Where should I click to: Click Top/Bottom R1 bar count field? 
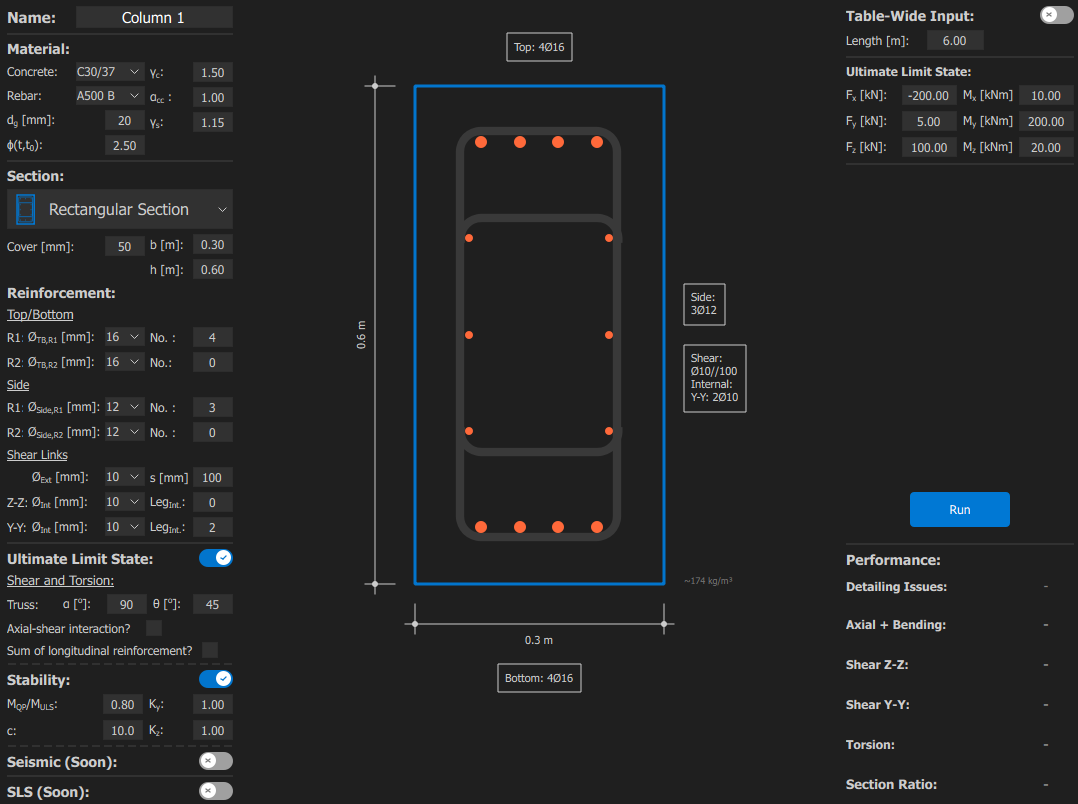(212, 337)
